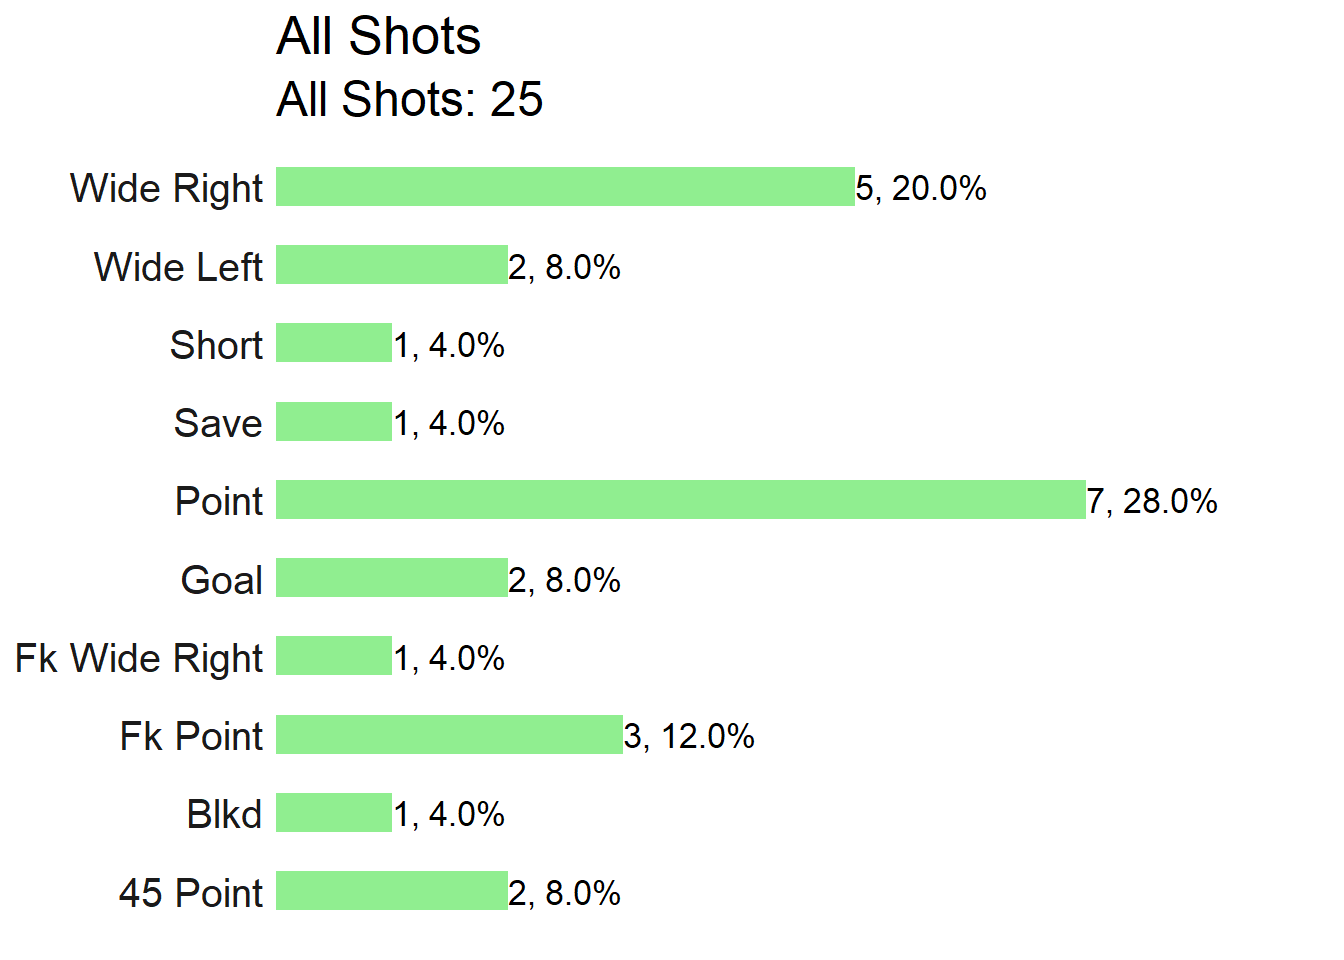Click the "Goal" axis label

point(222,580)
